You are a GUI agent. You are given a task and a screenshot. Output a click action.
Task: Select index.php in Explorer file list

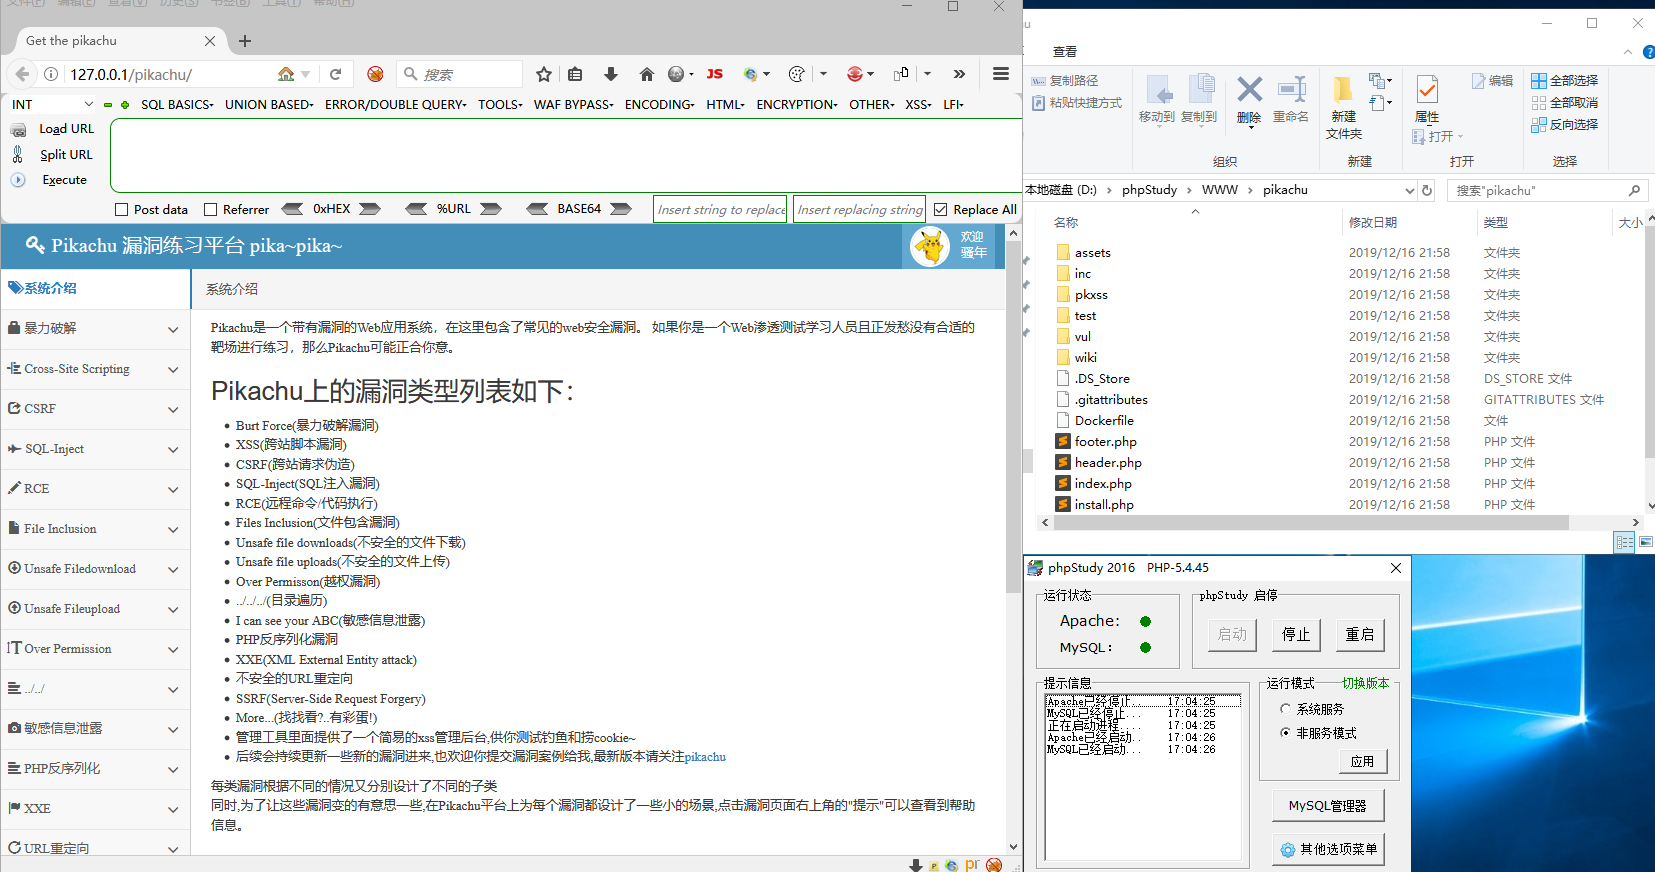[x=1103, y=484]
